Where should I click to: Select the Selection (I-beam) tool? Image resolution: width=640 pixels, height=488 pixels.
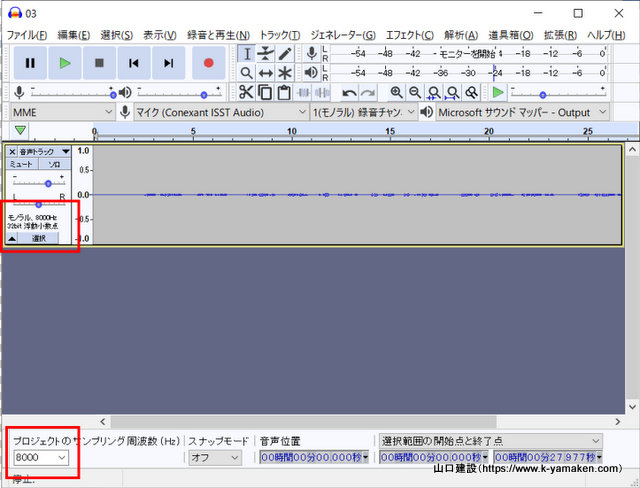pyautogui.click(x=247, y=53)
